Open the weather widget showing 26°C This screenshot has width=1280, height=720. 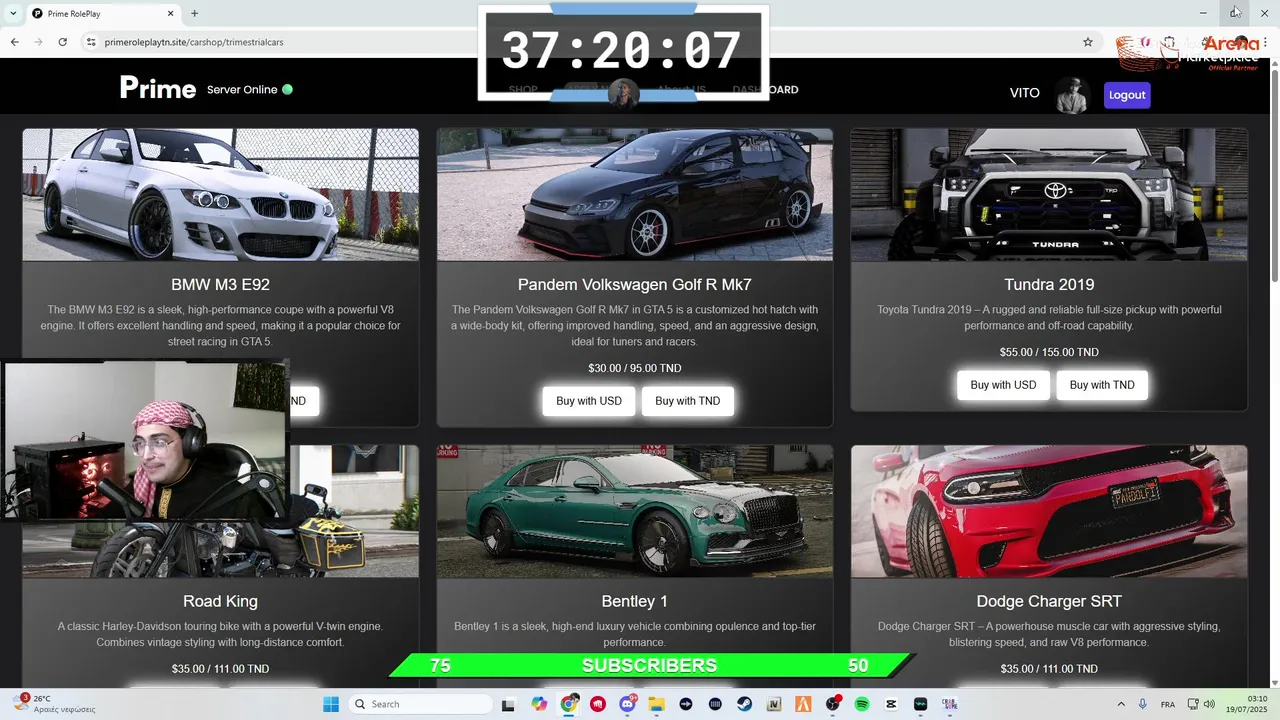55,704
